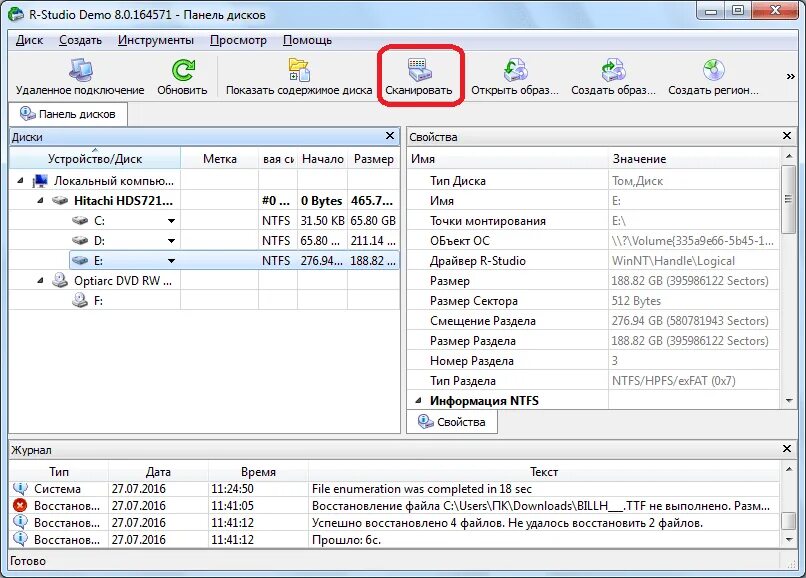This screenshot has width=806, height=578.
Task: Click the Дата column header in Журнал
Action: tap(158, 471)
